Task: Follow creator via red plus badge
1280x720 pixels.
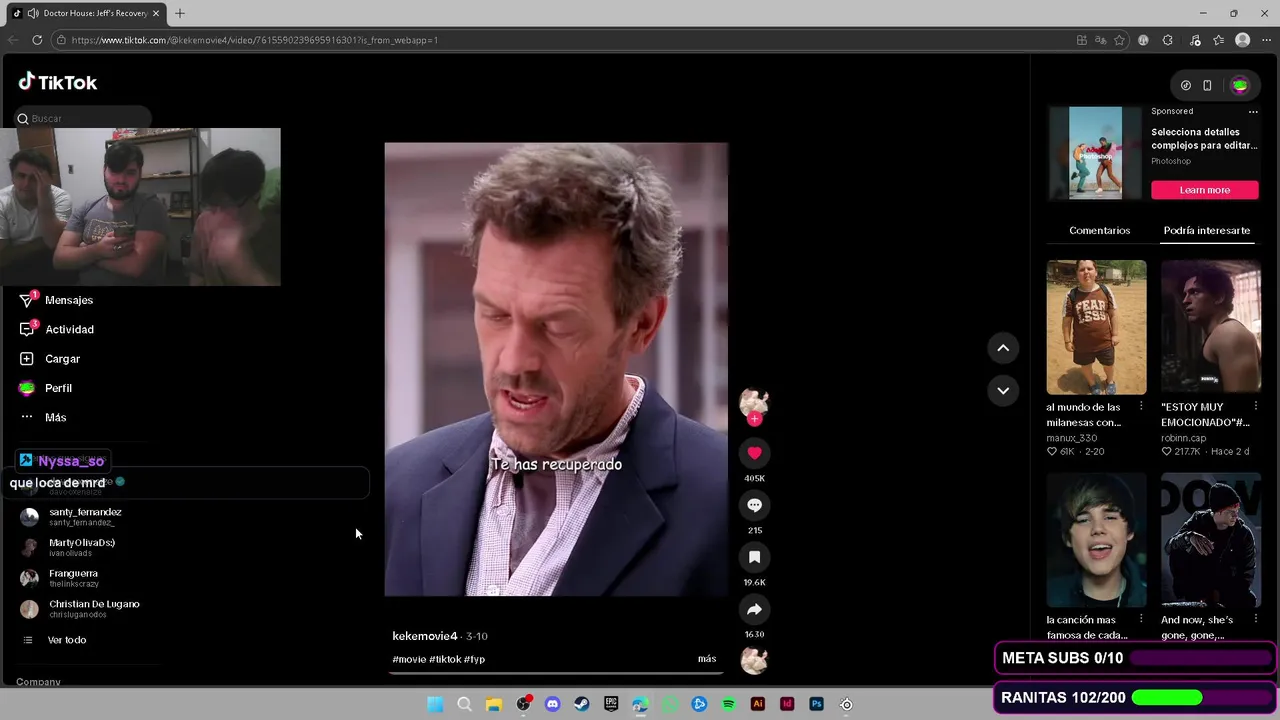Action: click(x=754, y=419)
